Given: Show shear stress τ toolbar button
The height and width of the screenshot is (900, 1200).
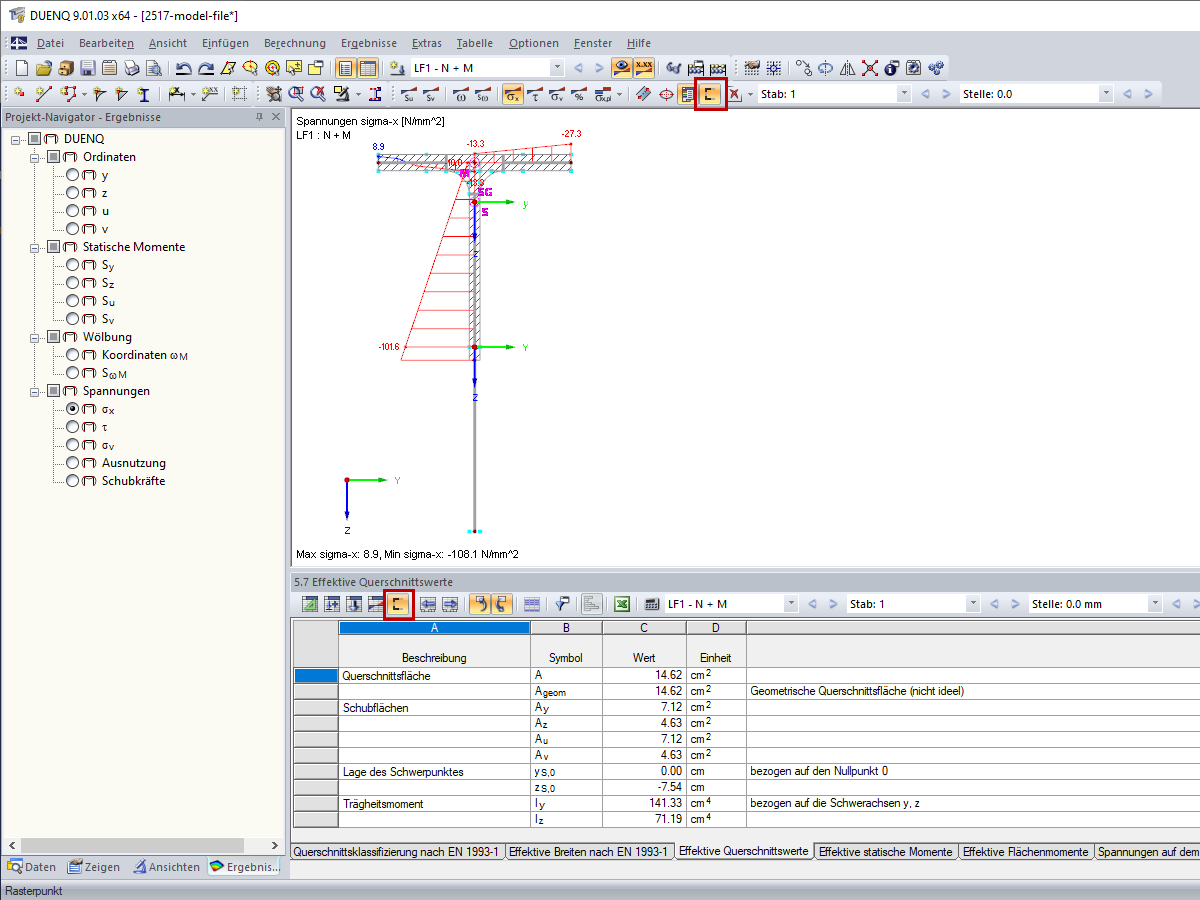Looking at the screenshot, I should 535,94.
